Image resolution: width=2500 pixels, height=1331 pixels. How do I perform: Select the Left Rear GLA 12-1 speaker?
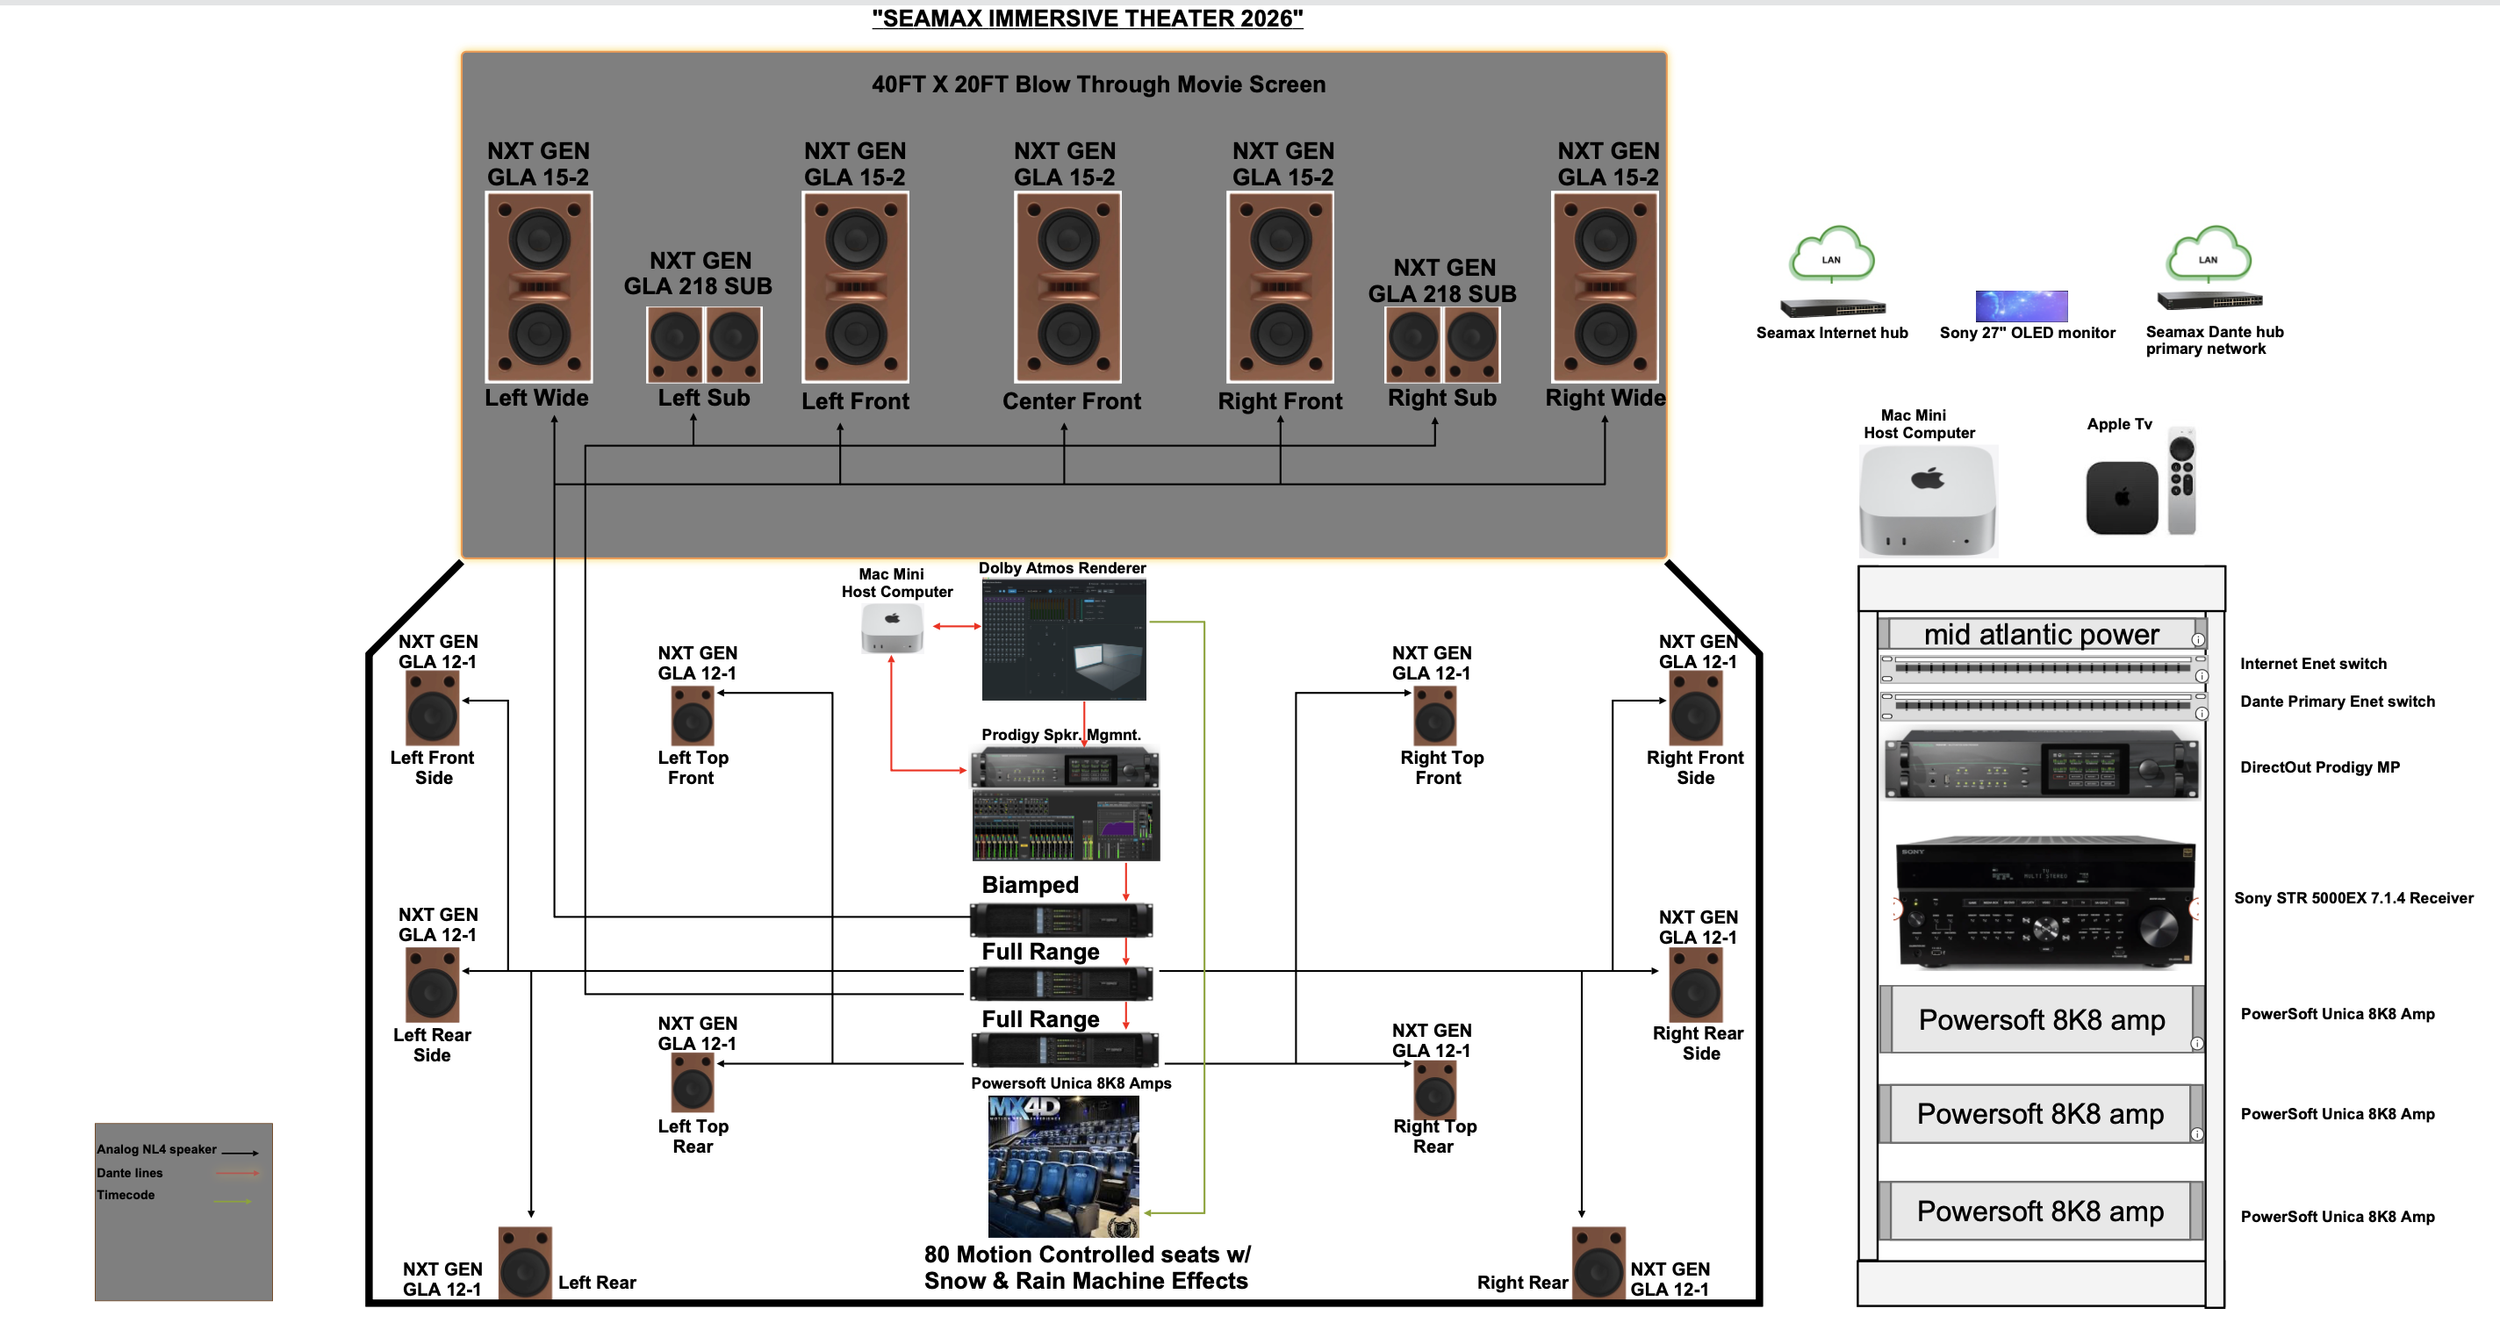click(525, 1264)
